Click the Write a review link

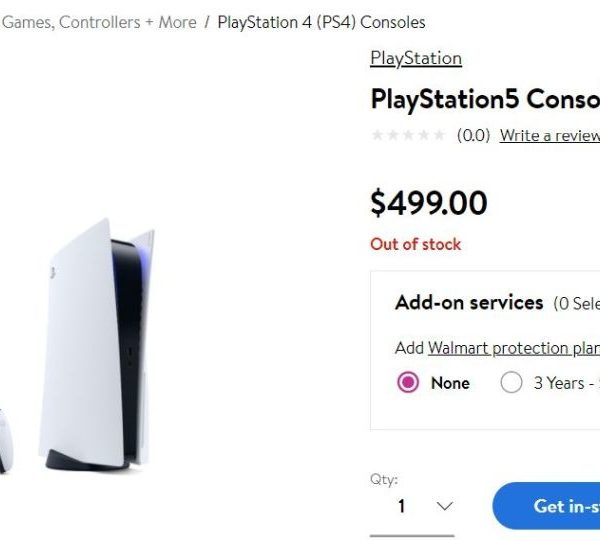point(549,136)
